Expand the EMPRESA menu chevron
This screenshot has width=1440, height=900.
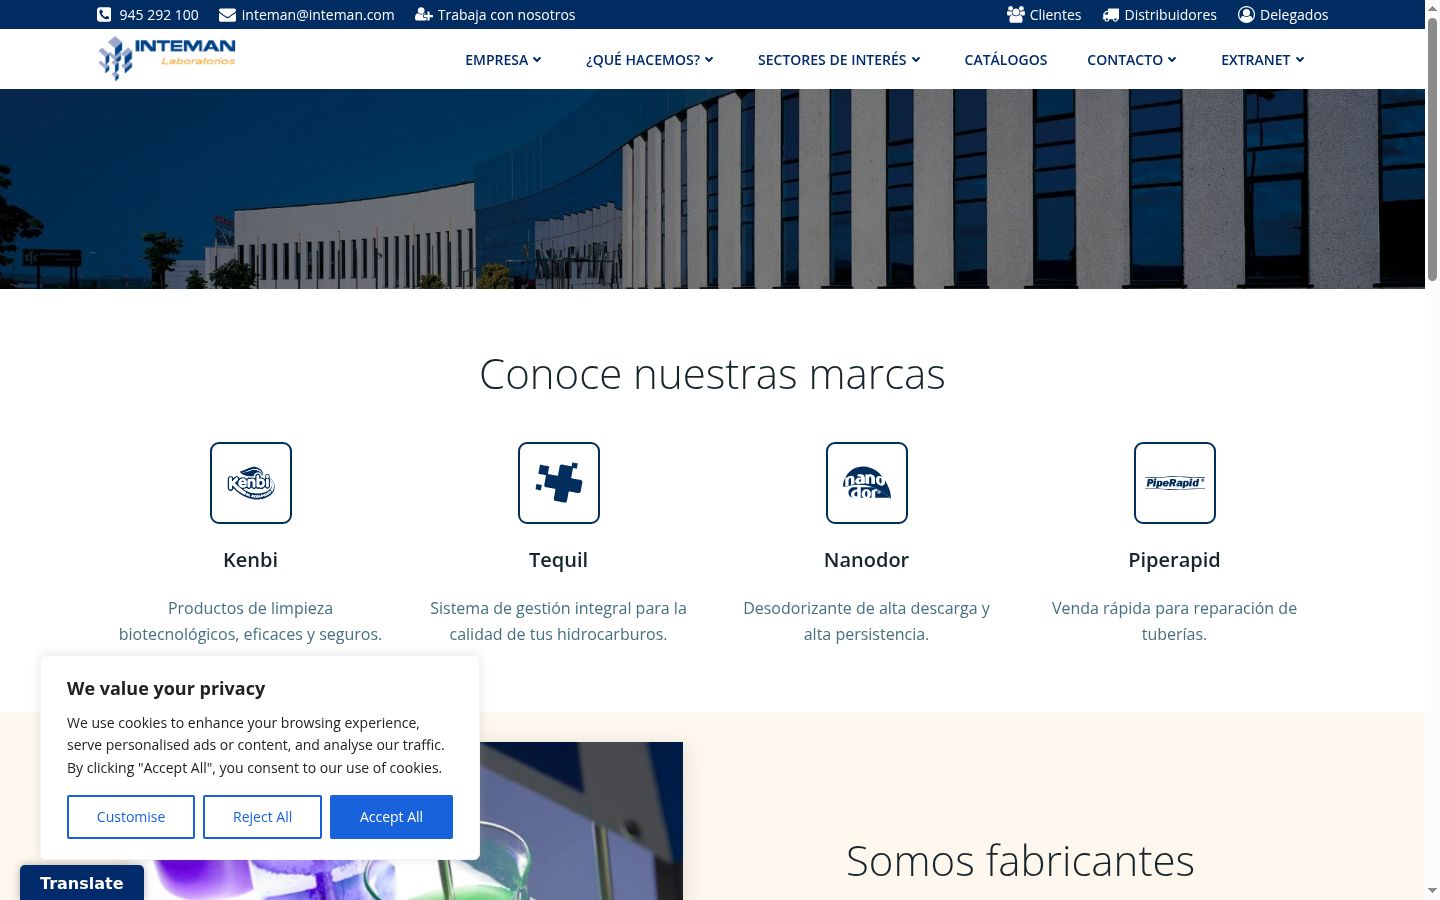tap(537, 60)
